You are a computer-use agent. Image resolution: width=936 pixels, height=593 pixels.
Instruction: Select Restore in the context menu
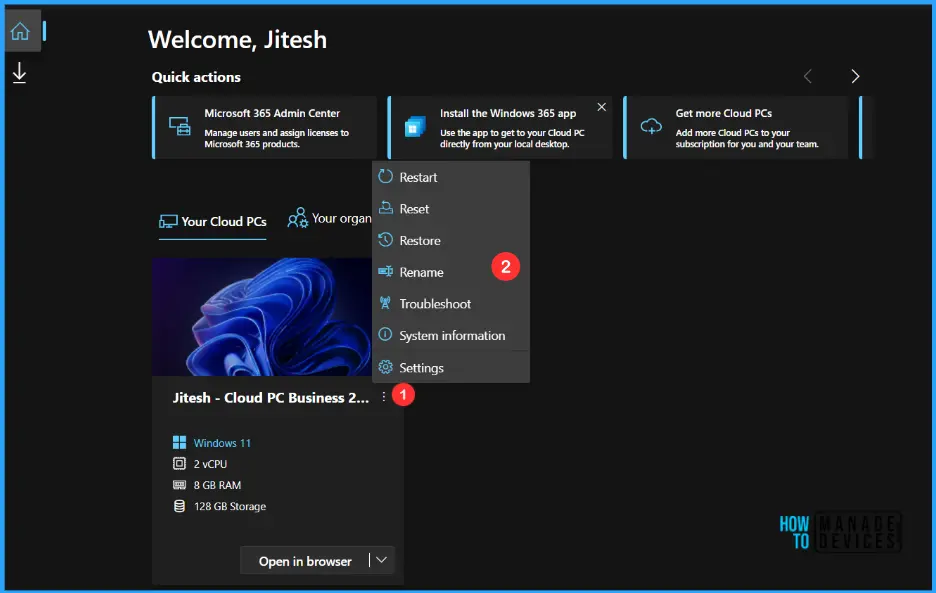[x=451, y=241]
